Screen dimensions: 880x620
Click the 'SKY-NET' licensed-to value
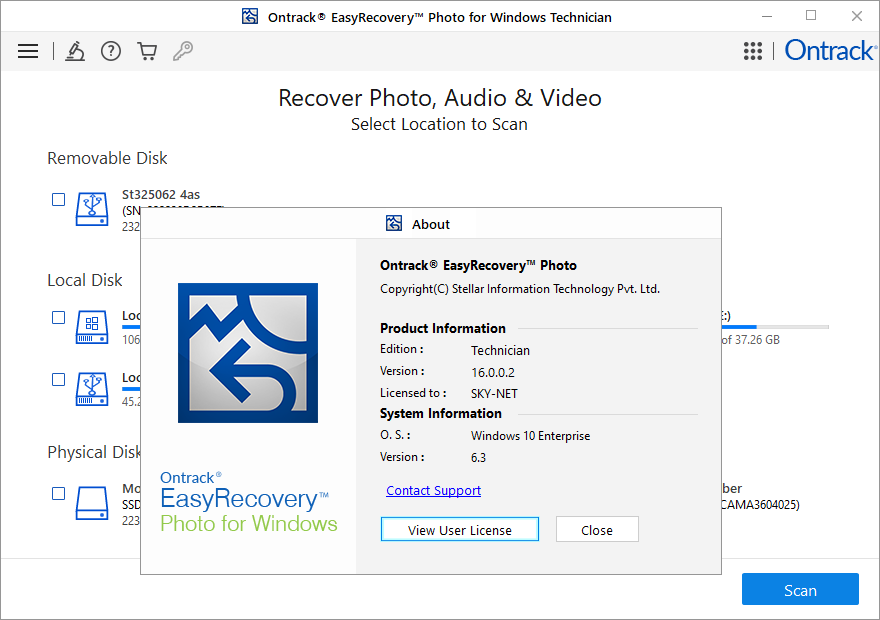point(494,394)
